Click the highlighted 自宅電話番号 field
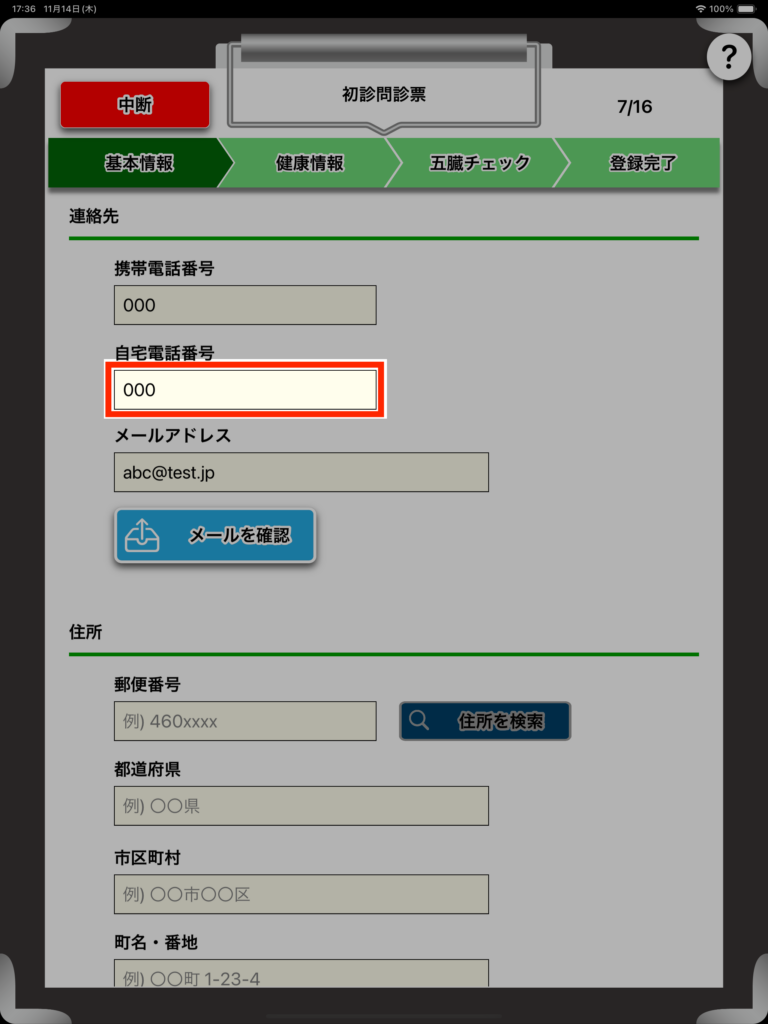The image size is (768, 1024). pyautogui.click(x=245, y=390)
